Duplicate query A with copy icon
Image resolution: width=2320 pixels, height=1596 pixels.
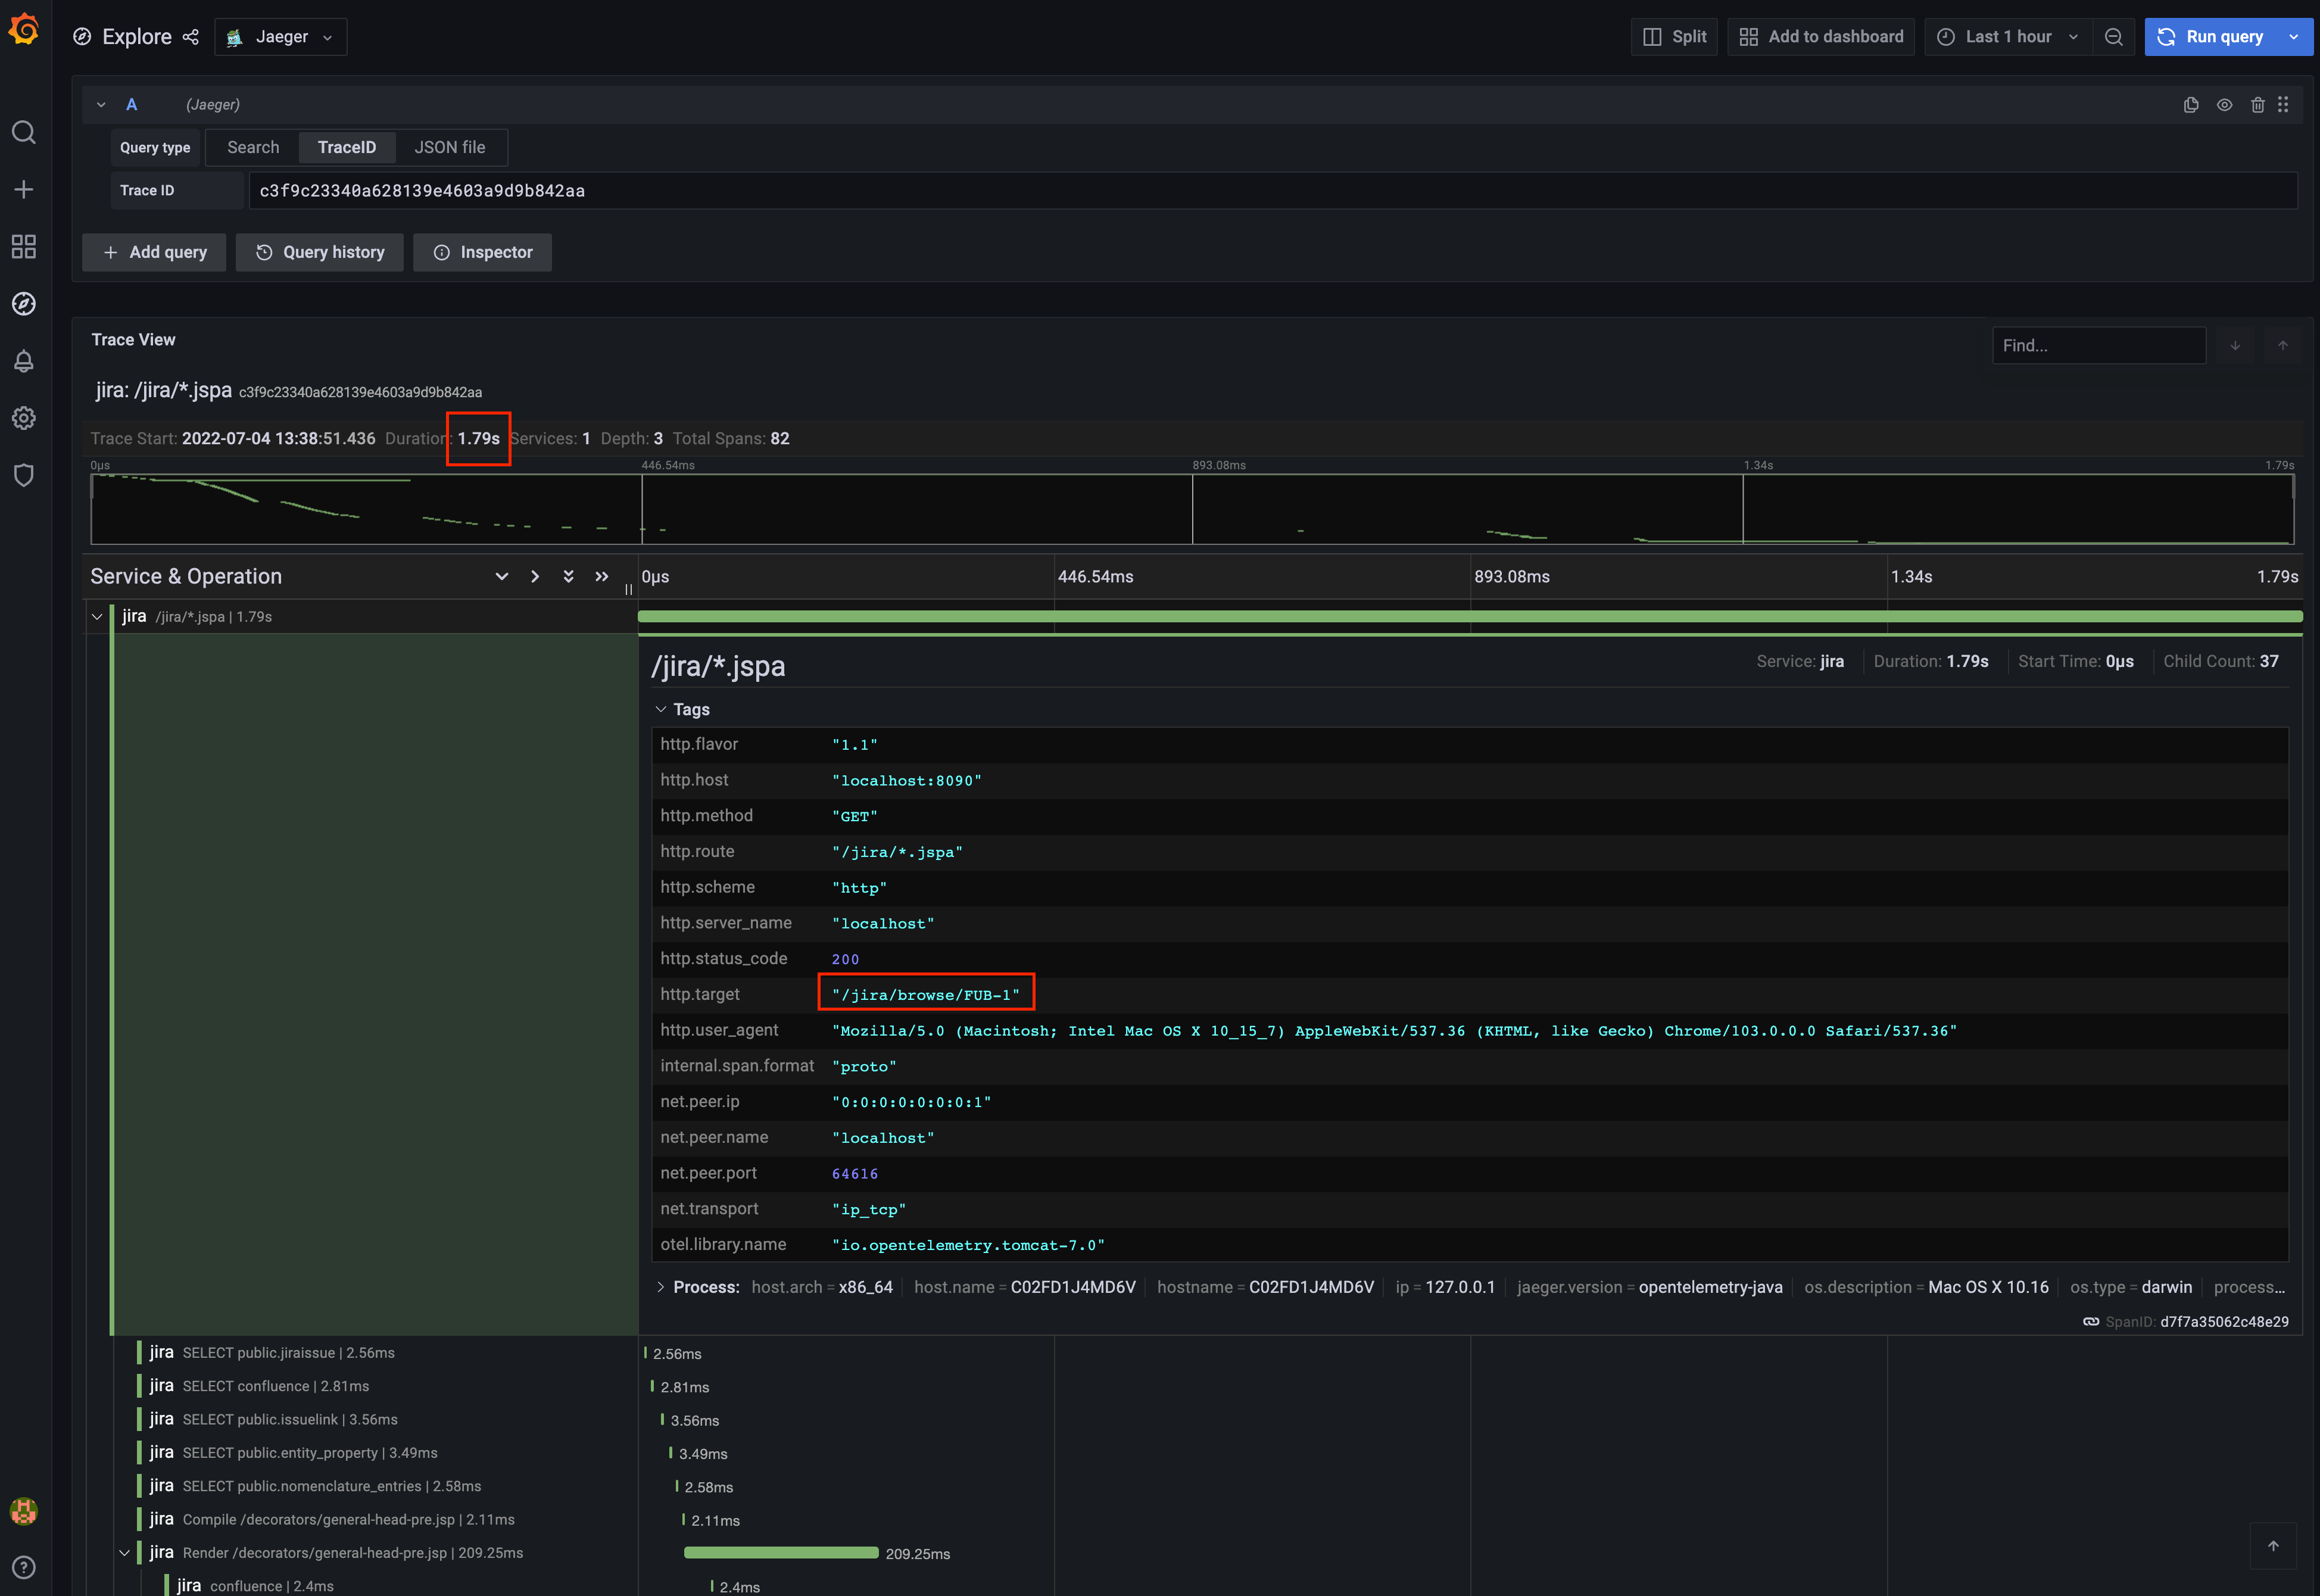[2191, 105]
